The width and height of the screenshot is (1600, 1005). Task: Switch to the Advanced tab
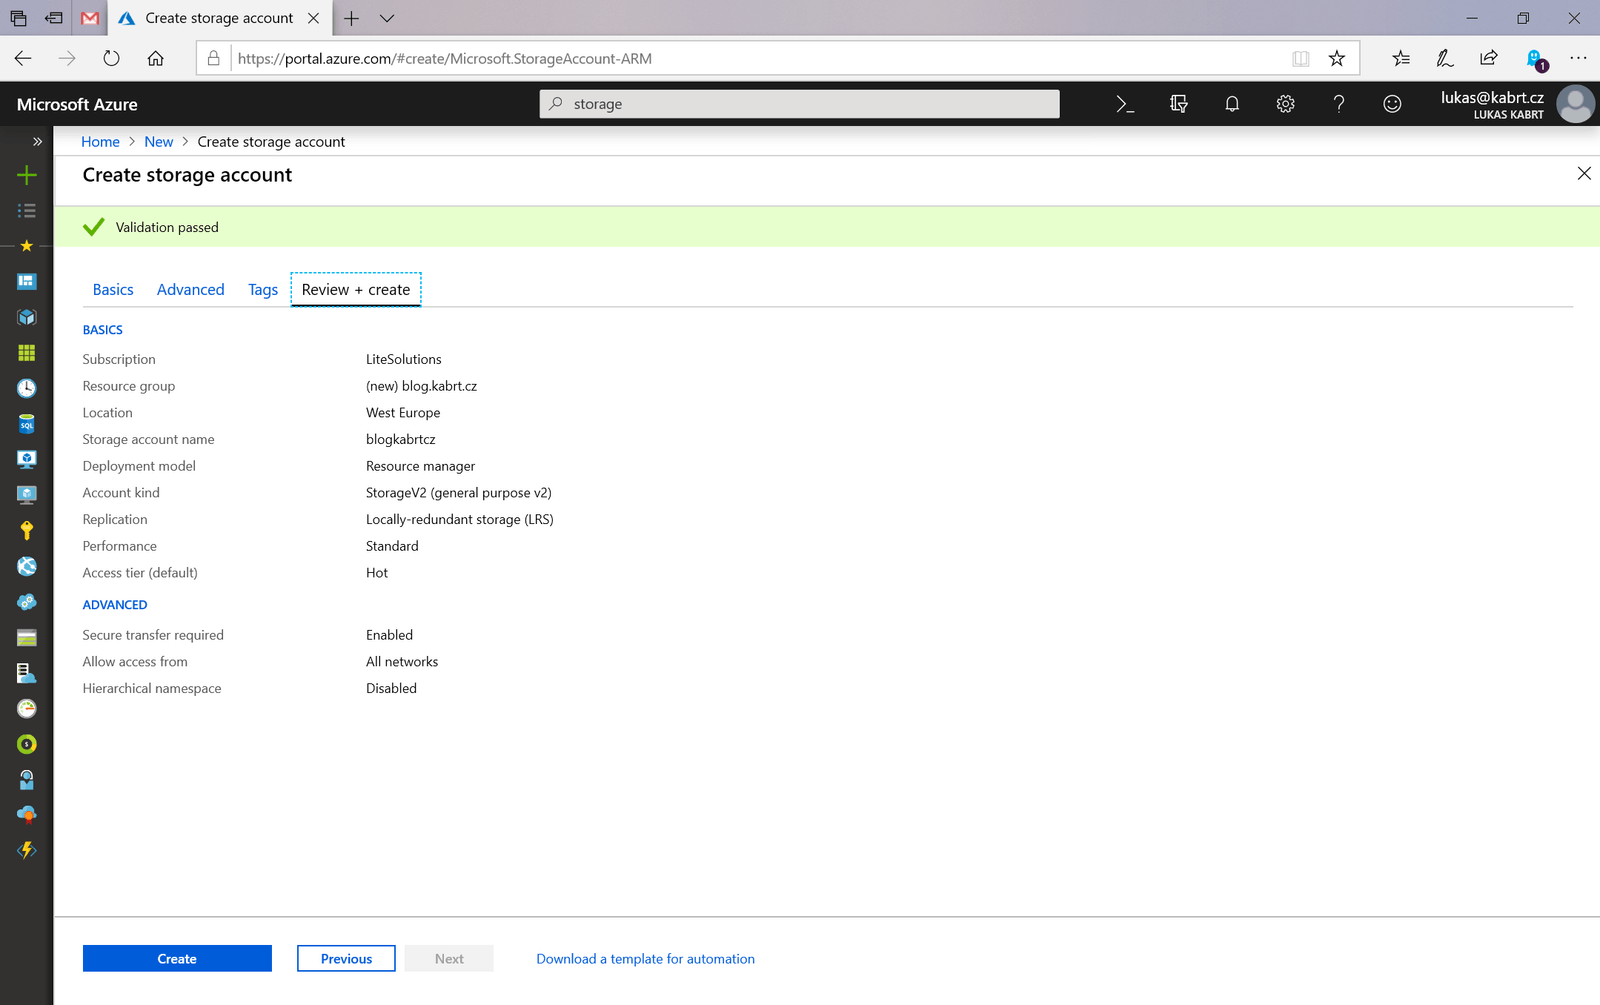tap(191, 290)
